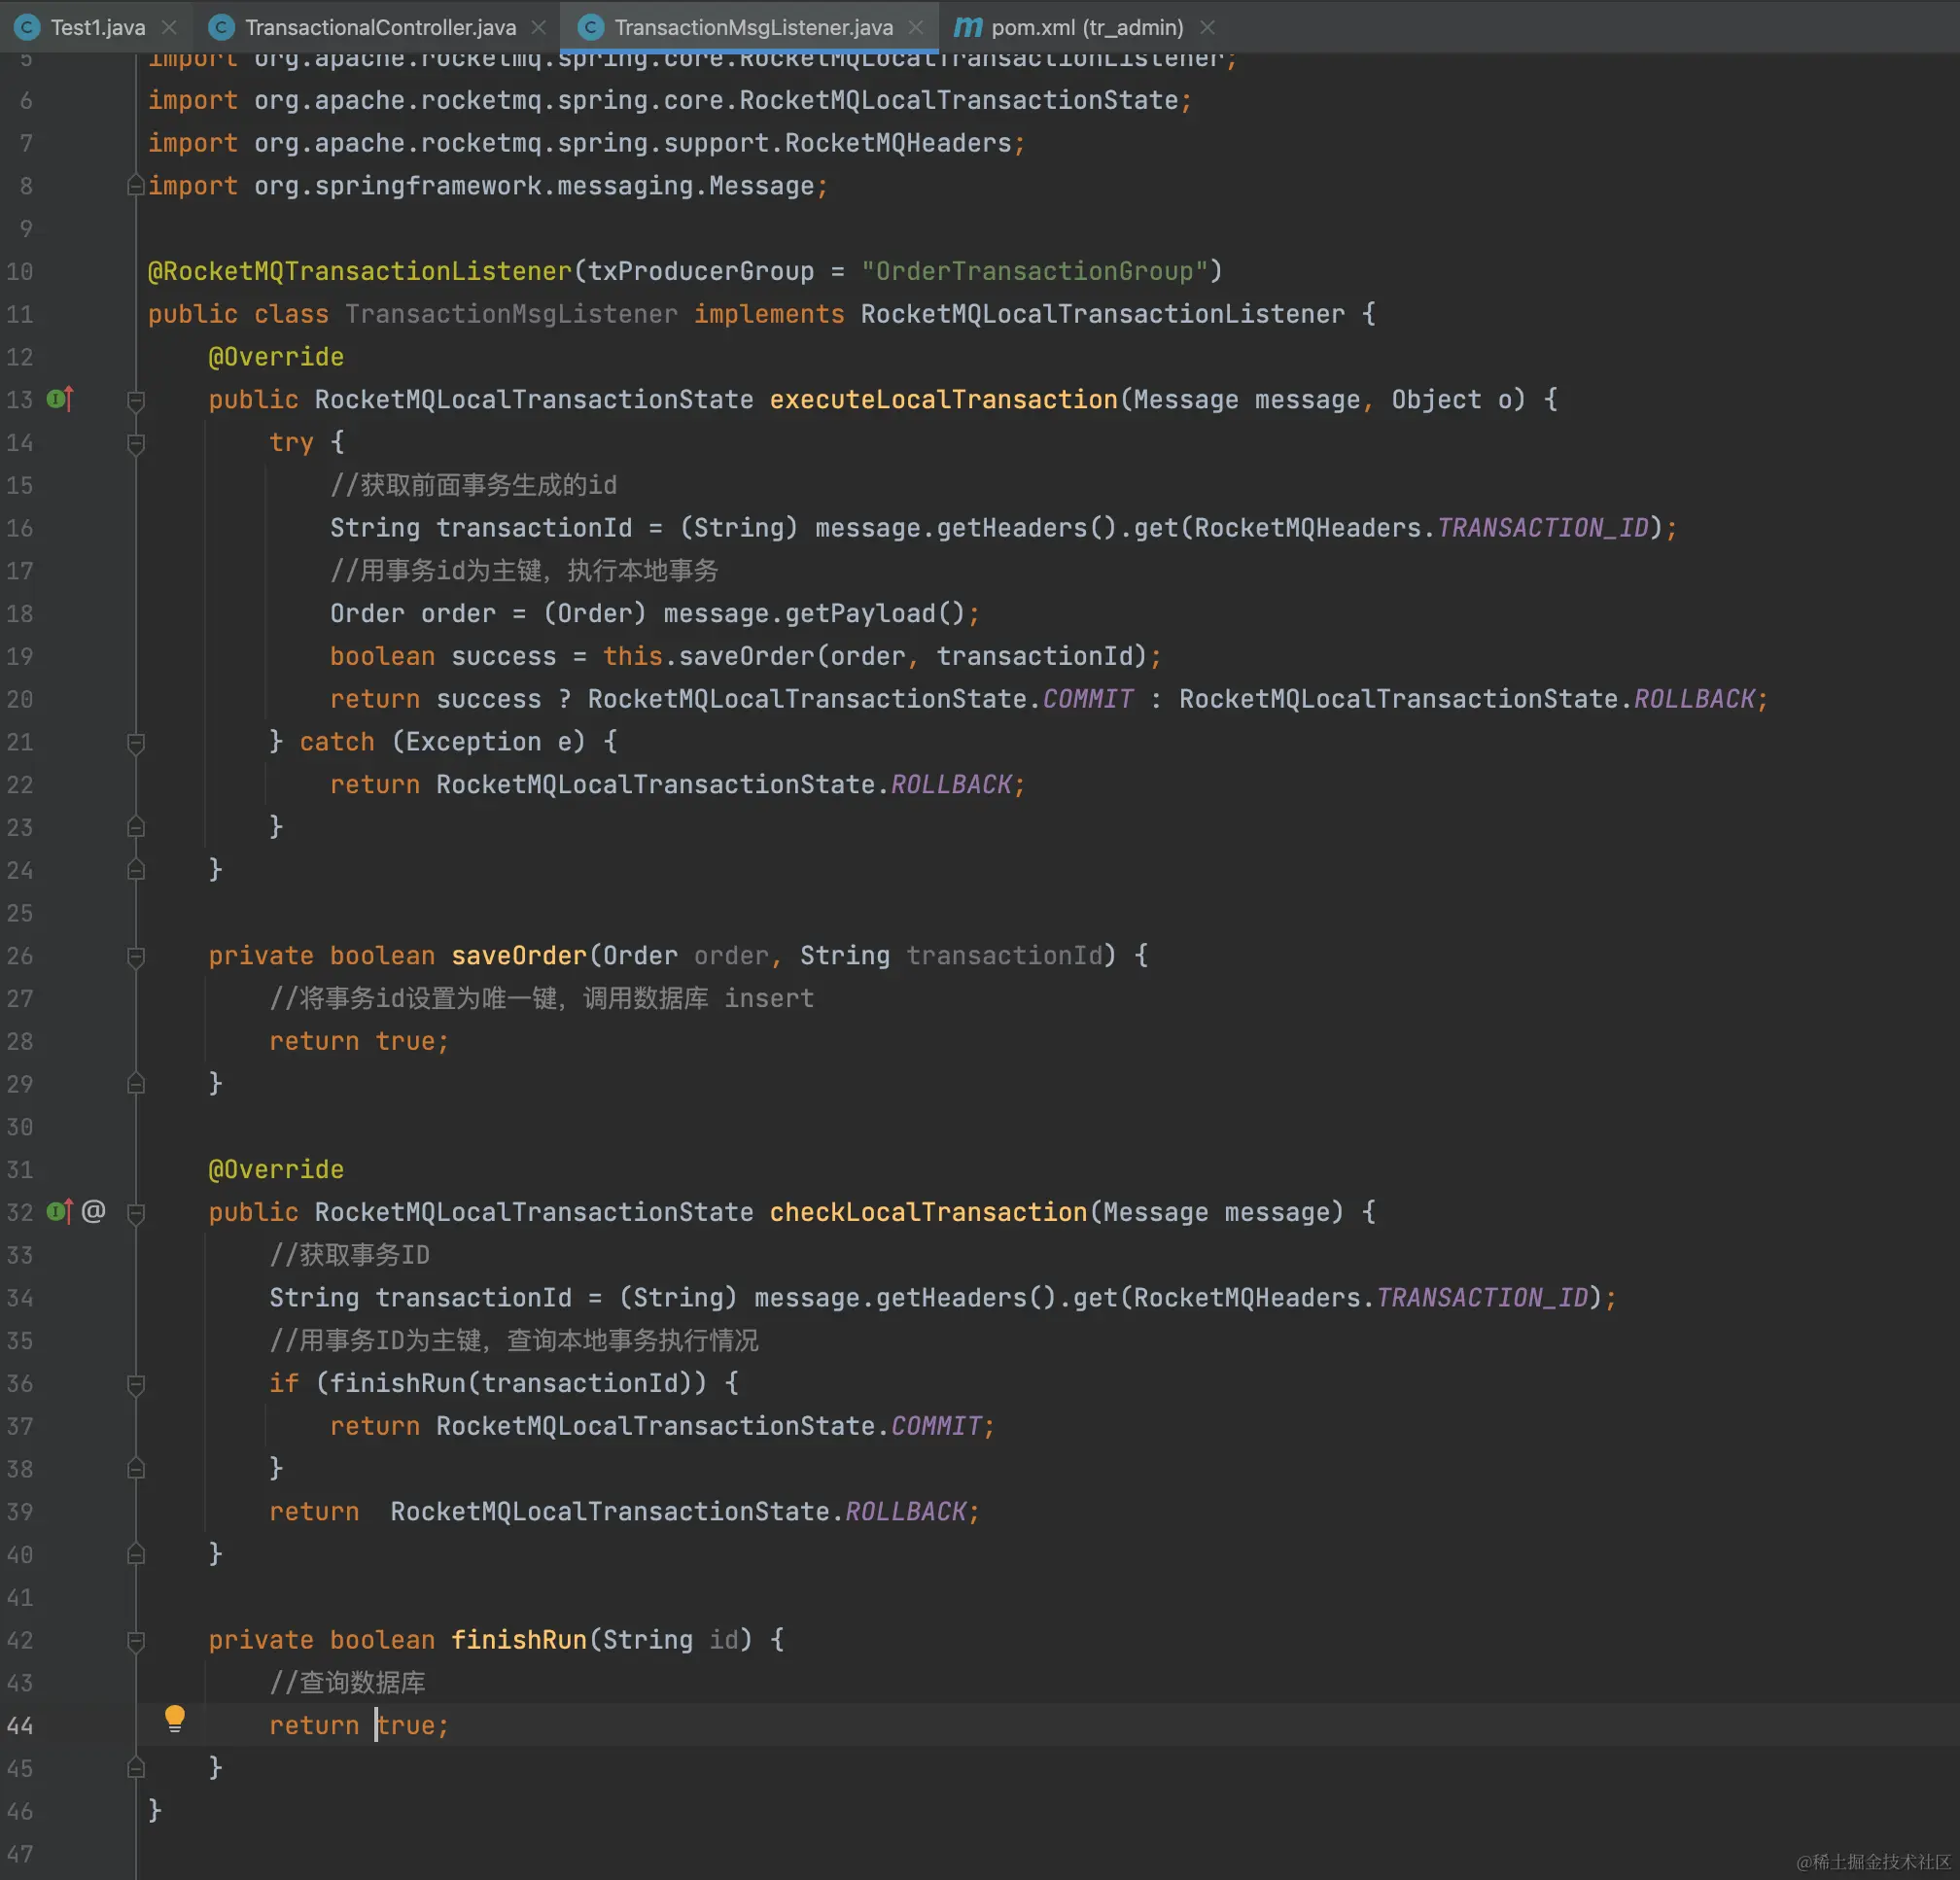
Task: Click implements-method gutter icon on line 32
Action: [60, 1212]
